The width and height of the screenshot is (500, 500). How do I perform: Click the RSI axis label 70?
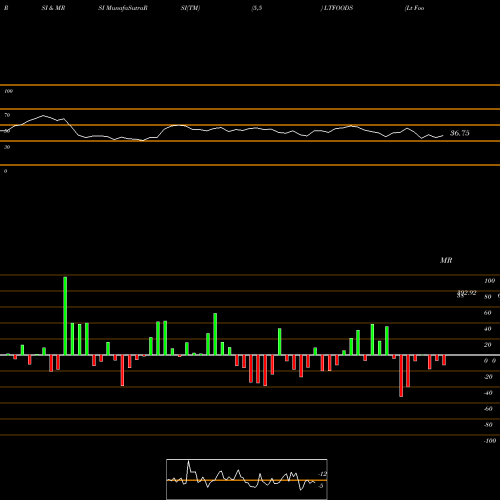[7, 115]
